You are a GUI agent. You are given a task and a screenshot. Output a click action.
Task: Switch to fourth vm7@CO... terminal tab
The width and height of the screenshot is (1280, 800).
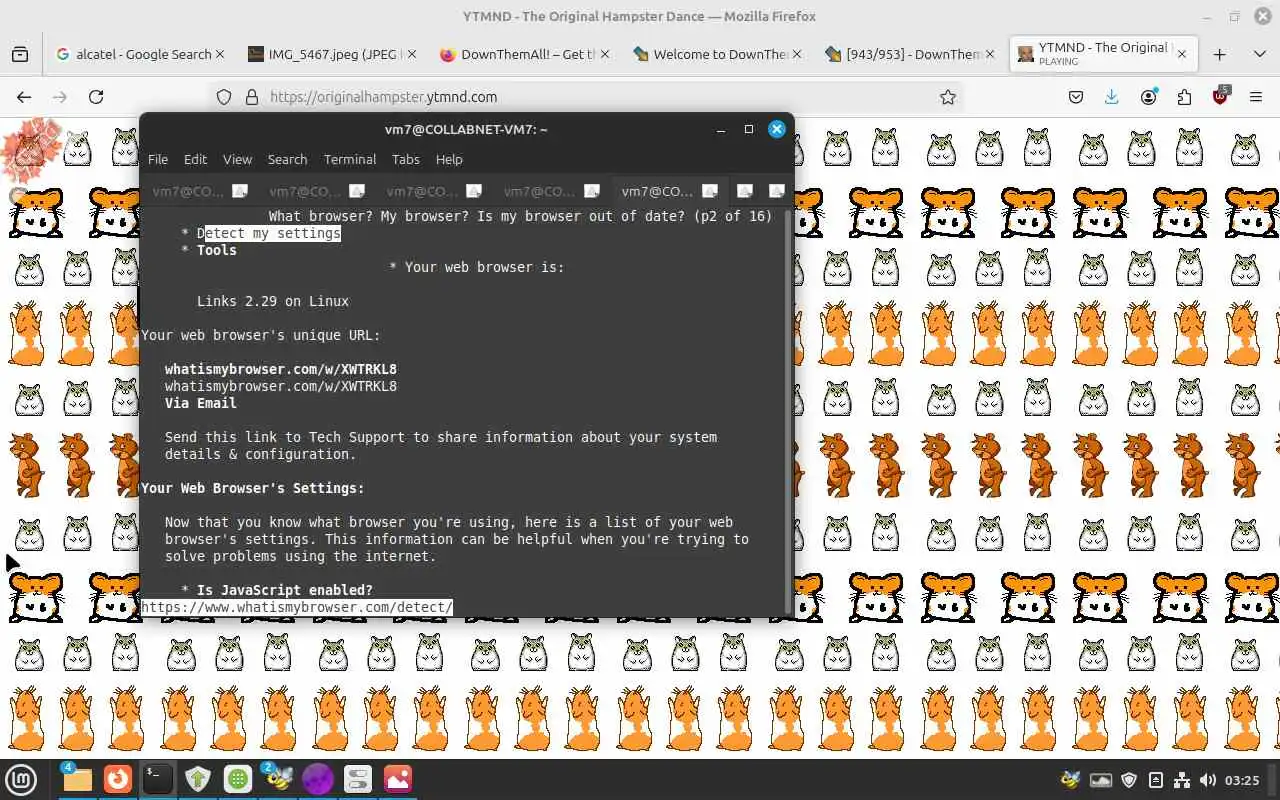click(540, 191)
